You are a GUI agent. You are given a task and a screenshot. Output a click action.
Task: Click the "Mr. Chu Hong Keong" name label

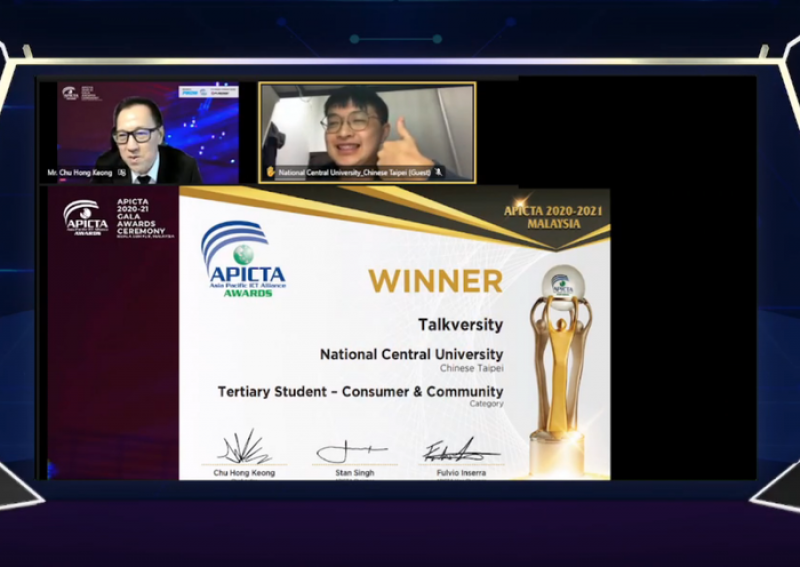[80, 172]
